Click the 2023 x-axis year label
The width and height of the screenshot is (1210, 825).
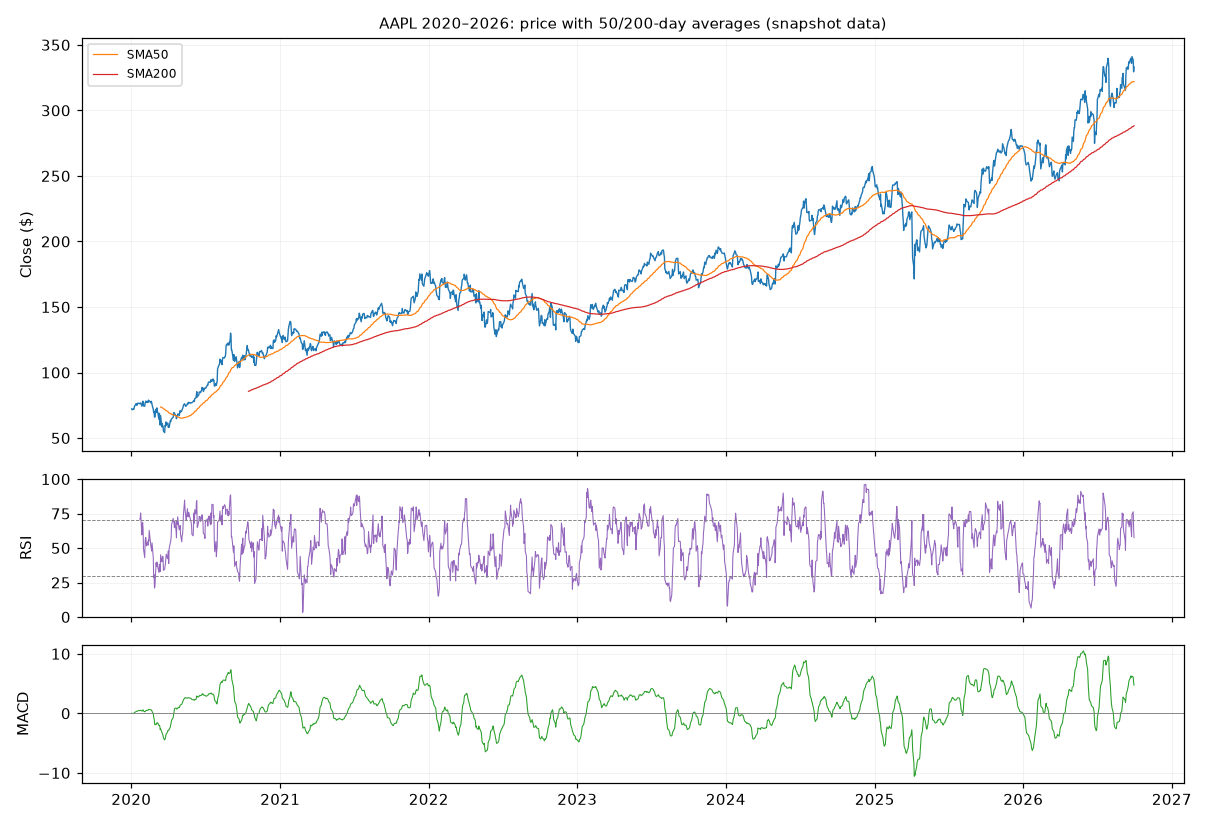point(577,800)
